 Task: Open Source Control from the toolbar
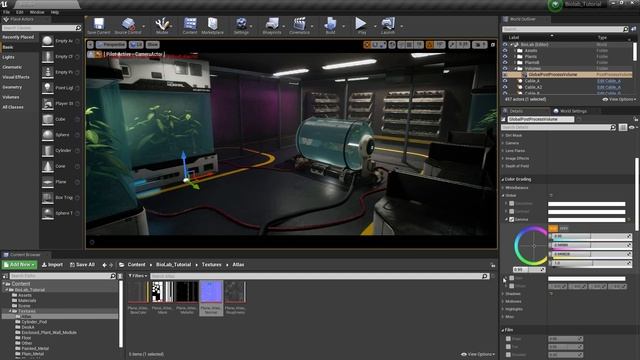pos(128,24)
